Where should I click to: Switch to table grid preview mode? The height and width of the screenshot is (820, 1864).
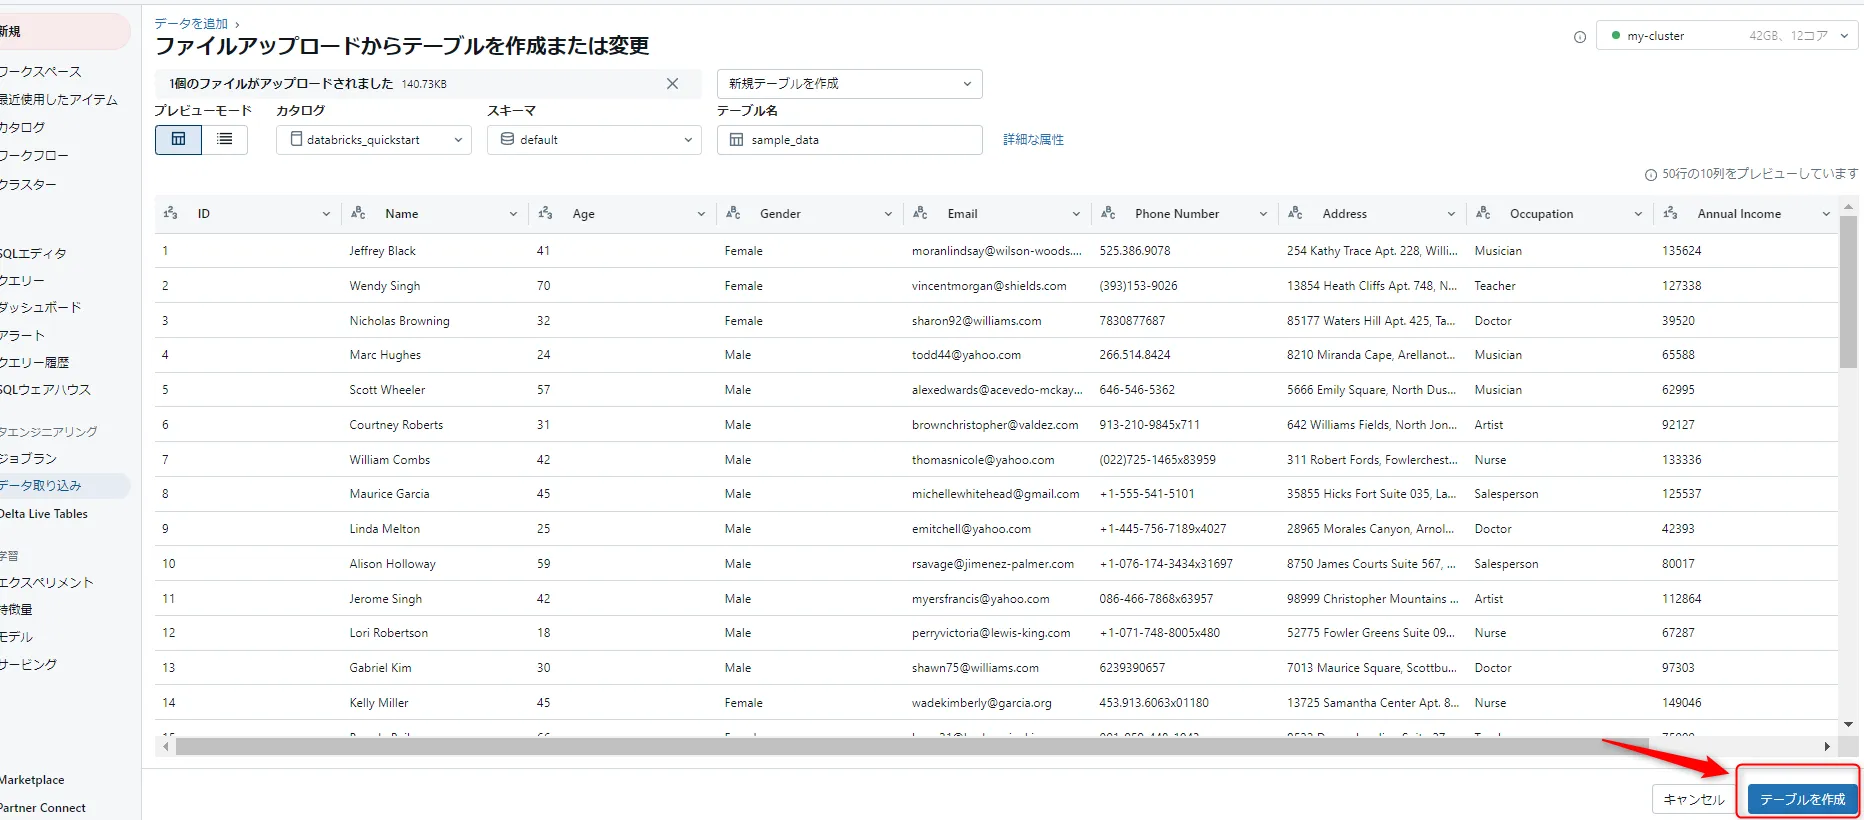point(179,139)
